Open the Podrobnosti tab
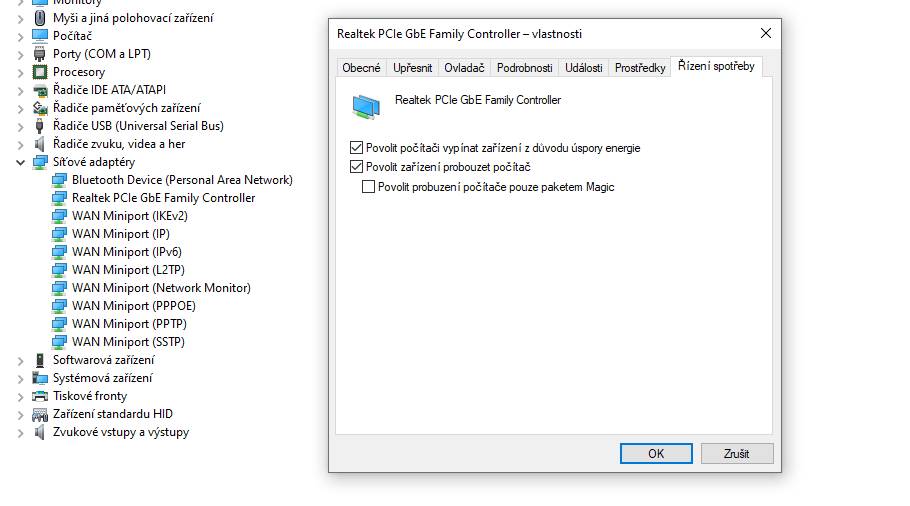Image resolution: width=910 pixels, height=506 pixels. coord(525,68)
